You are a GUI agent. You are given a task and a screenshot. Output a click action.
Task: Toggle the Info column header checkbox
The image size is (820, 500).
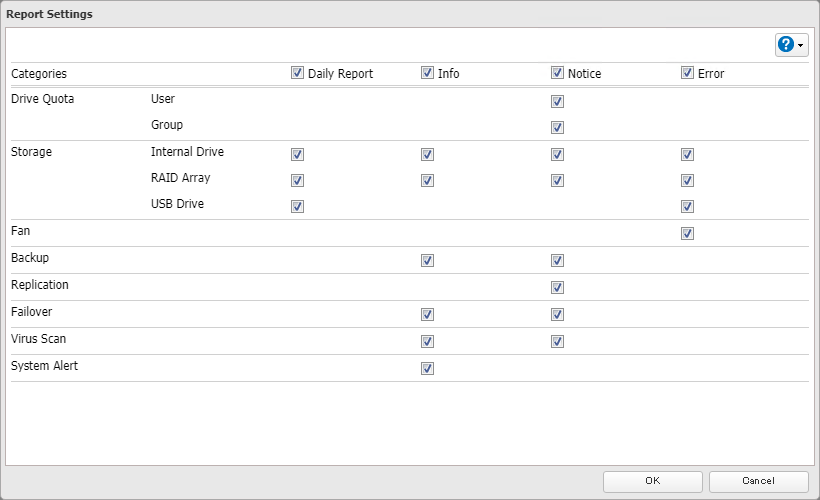[427, 73]
